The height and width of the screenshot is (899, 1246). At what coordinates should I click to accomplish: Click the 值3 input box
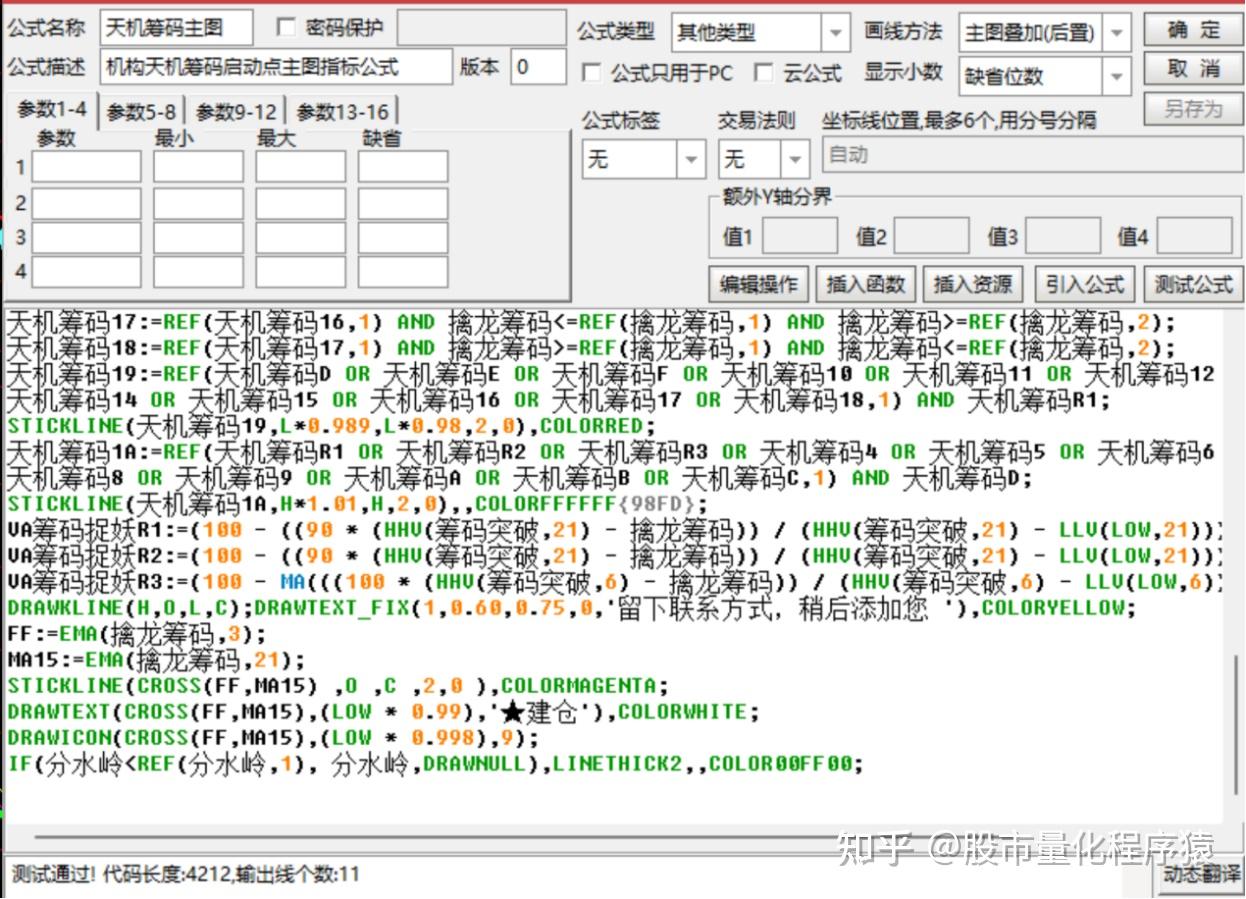tap(1063, 236)
